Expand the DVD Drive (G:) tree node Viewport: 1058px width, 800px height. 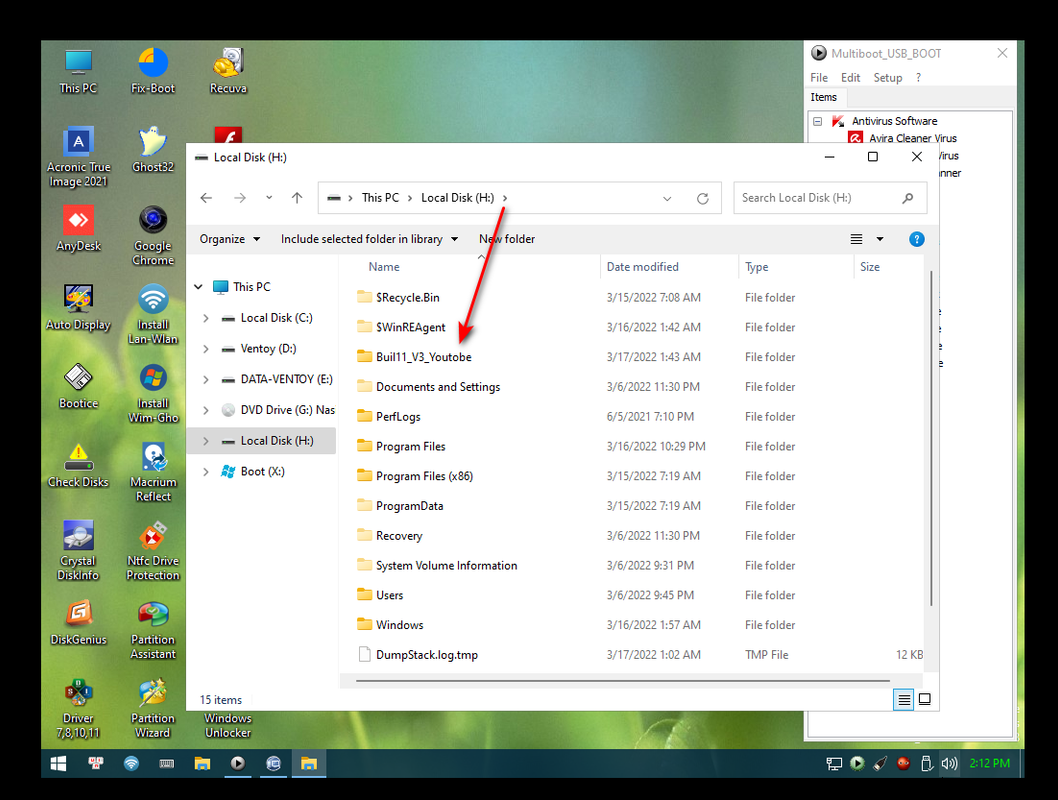tap(206, 410)
